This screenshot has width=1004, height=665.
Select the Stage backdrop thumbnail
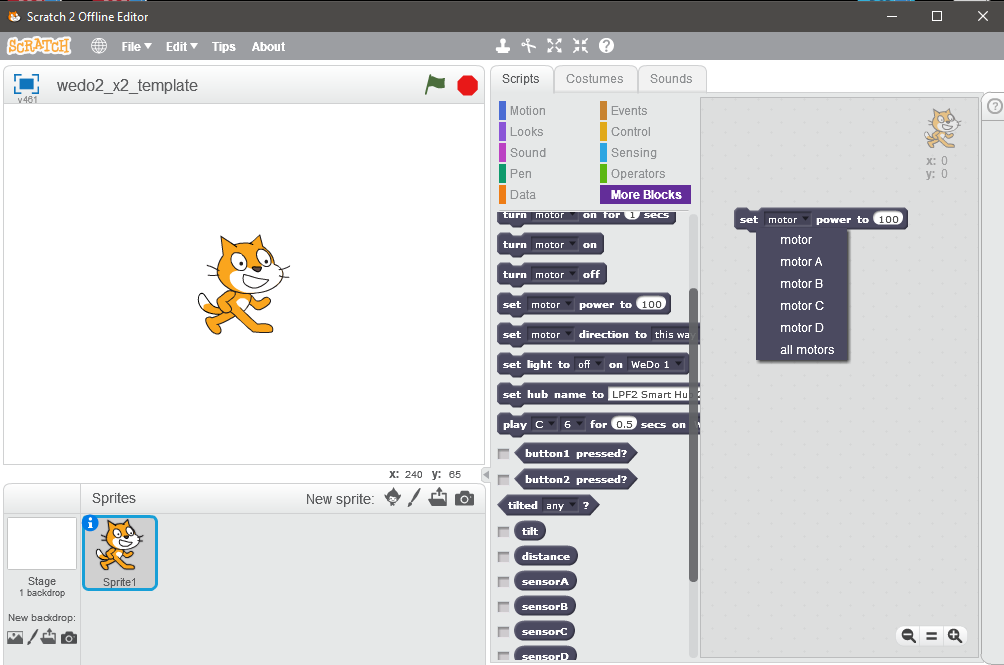(x=42, y=543)
